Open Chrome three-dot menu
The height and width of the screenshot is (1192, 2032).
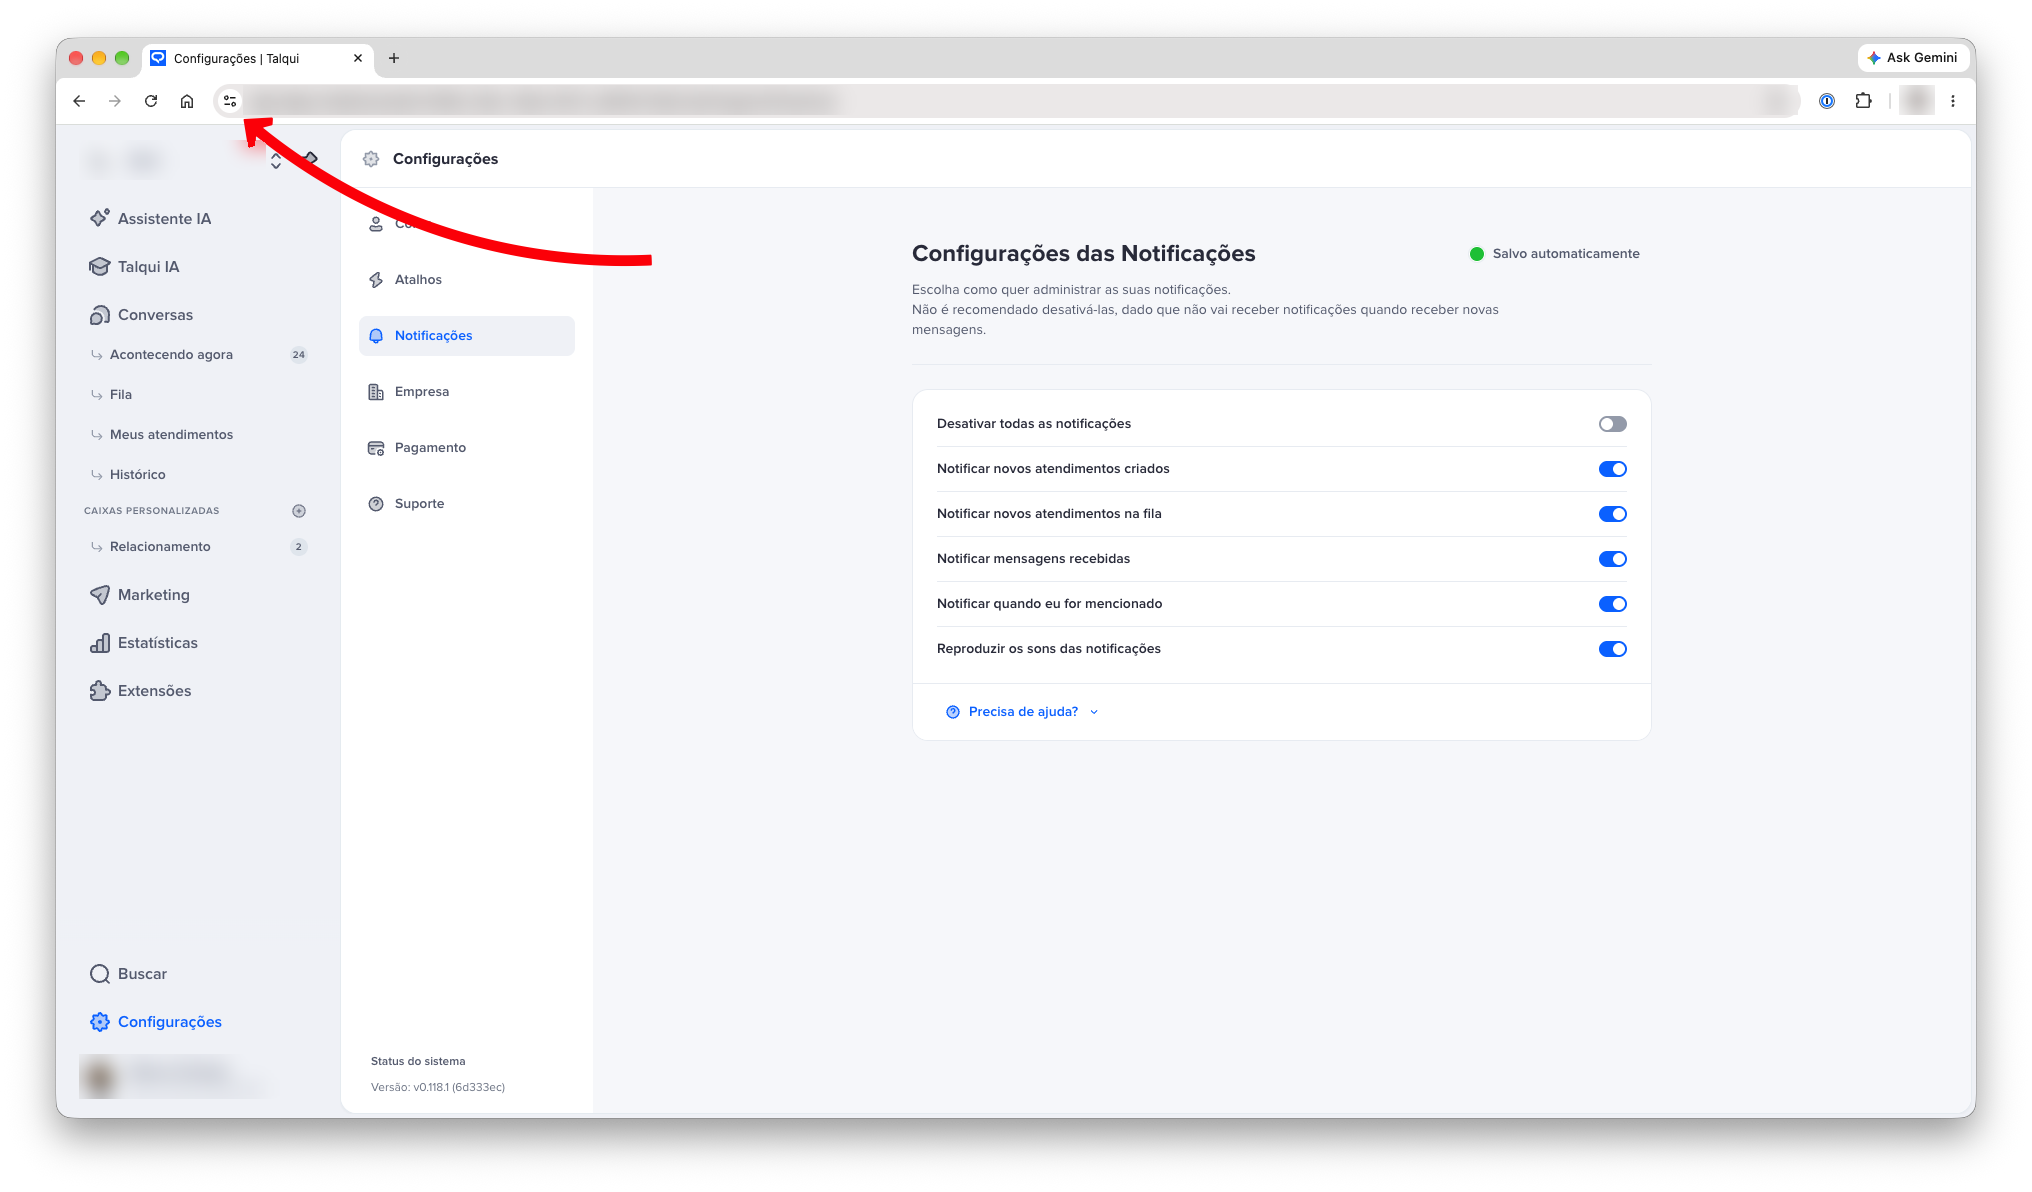tap(1953, 101)
